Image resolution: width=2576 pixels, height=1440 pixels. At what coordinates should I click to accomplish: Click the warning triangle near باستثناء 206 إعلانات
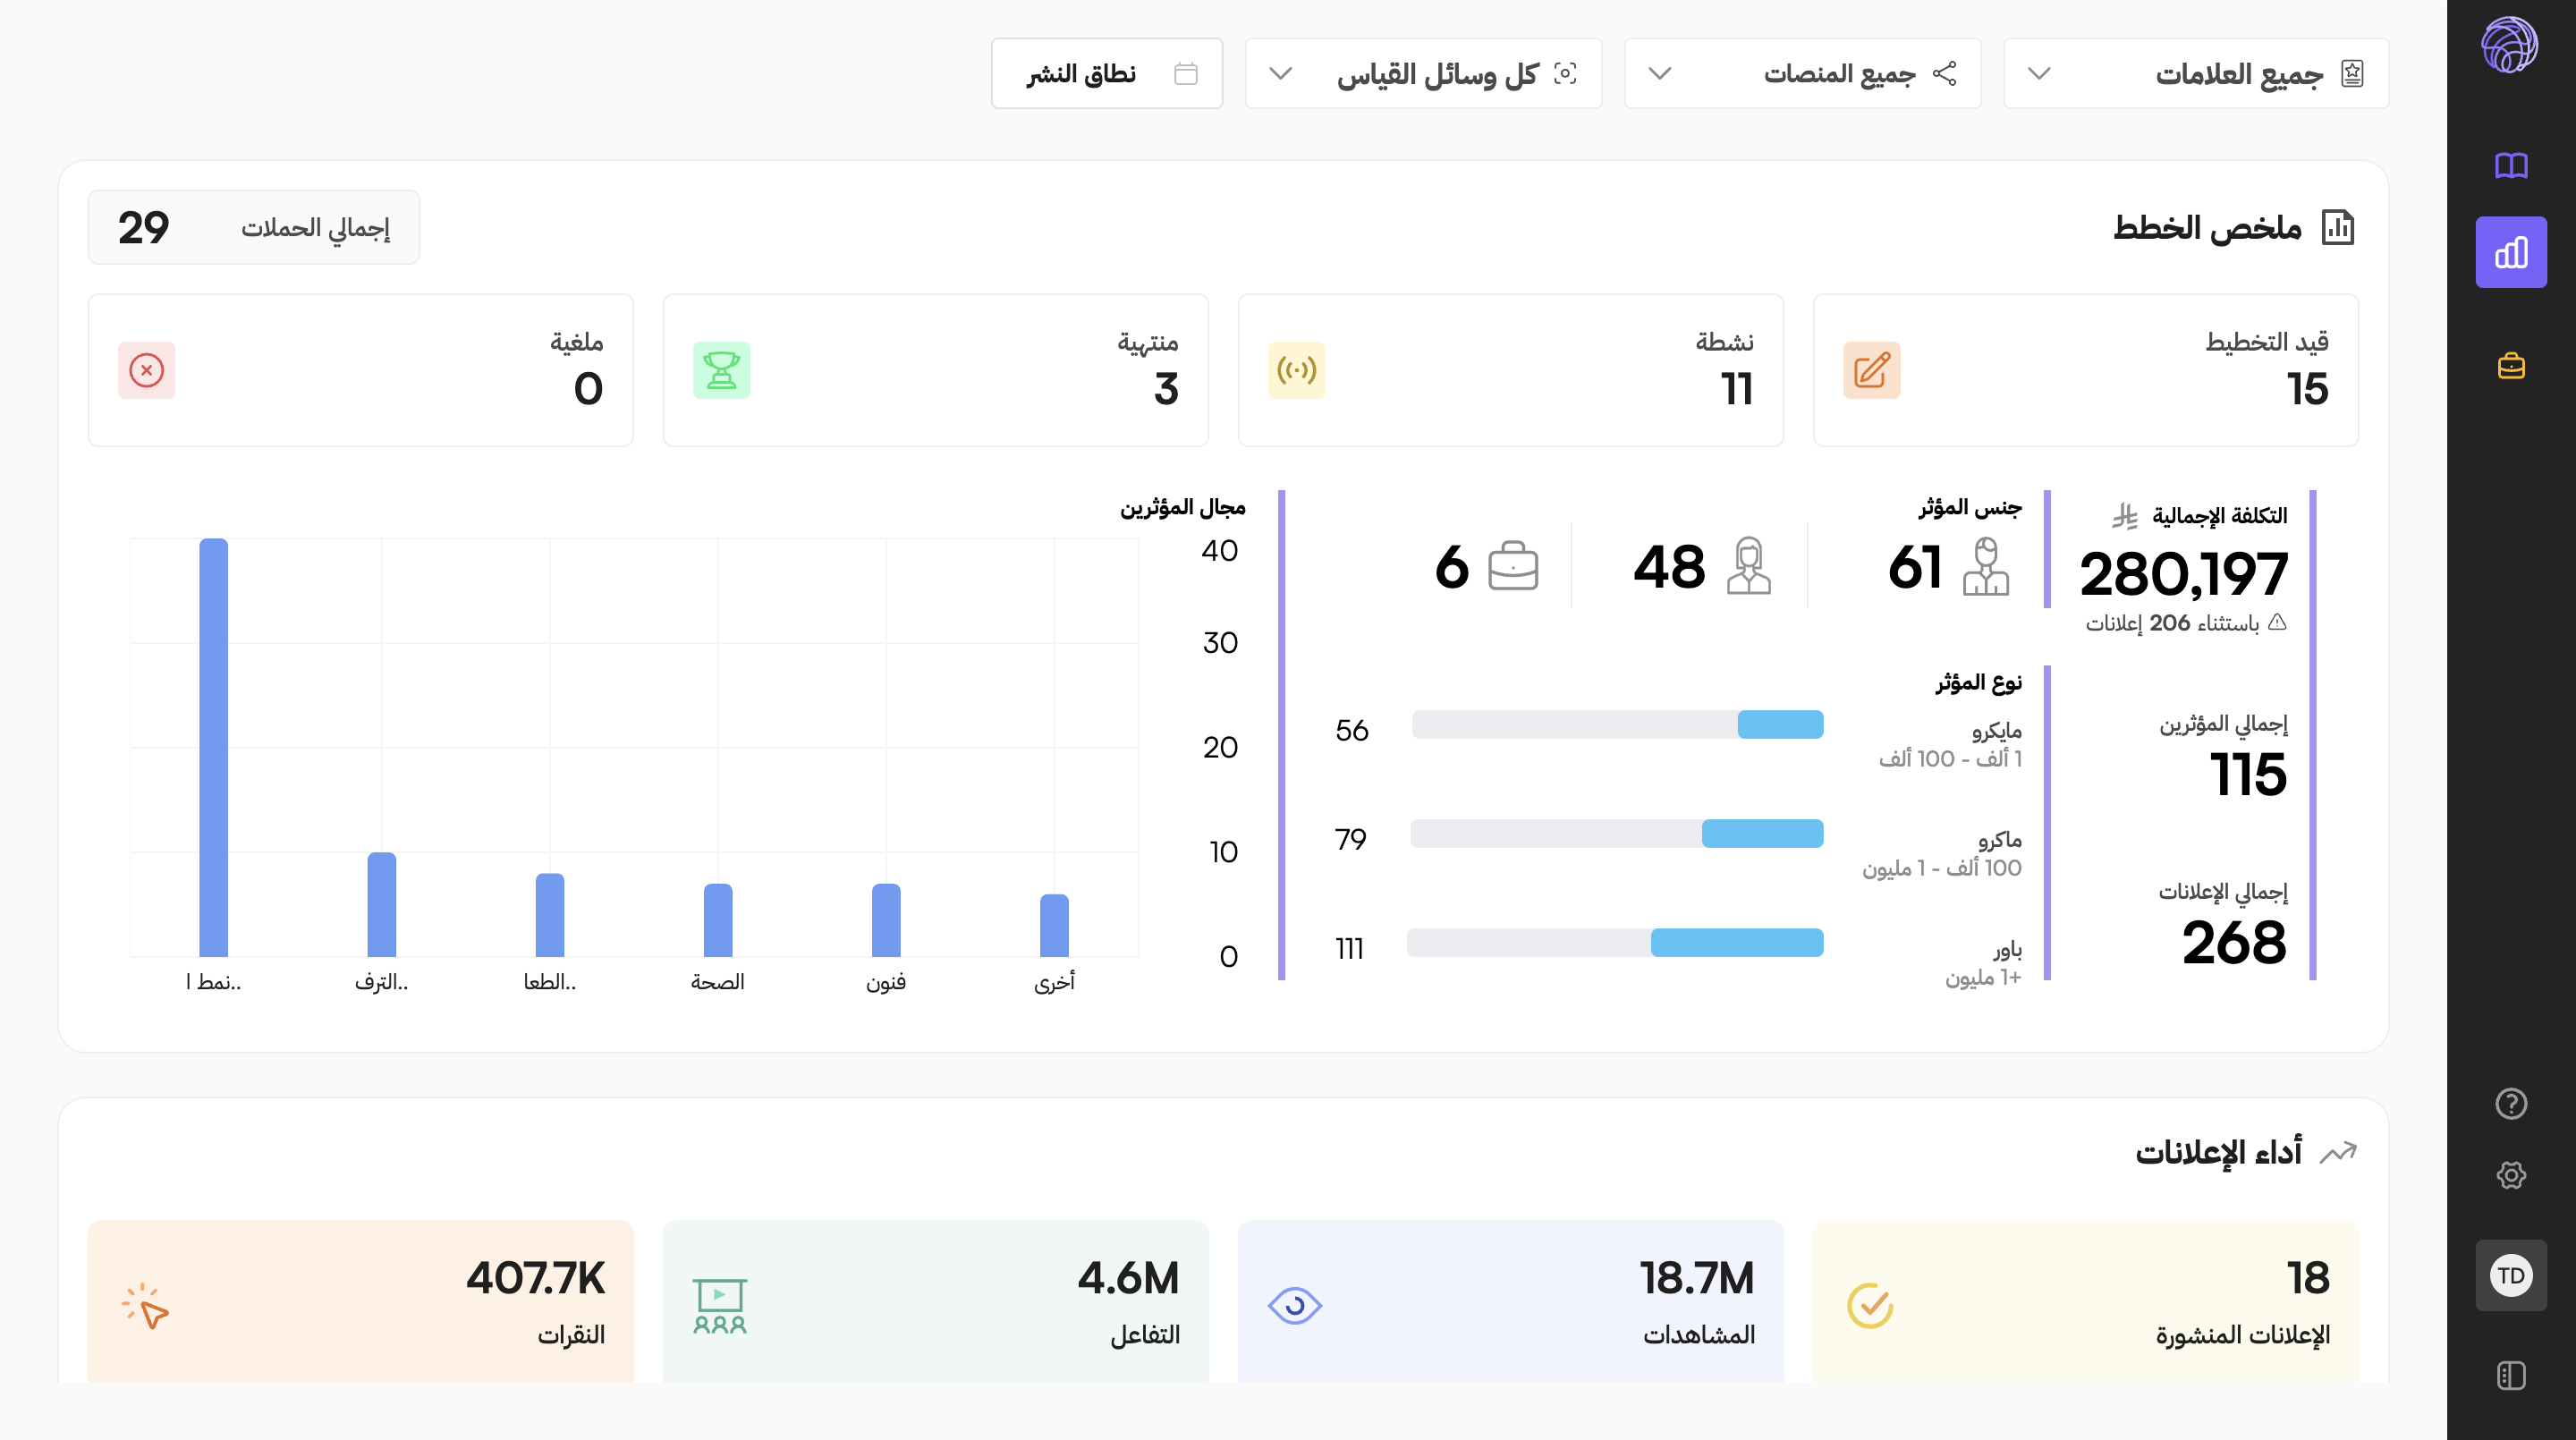tap(2277, 622)
